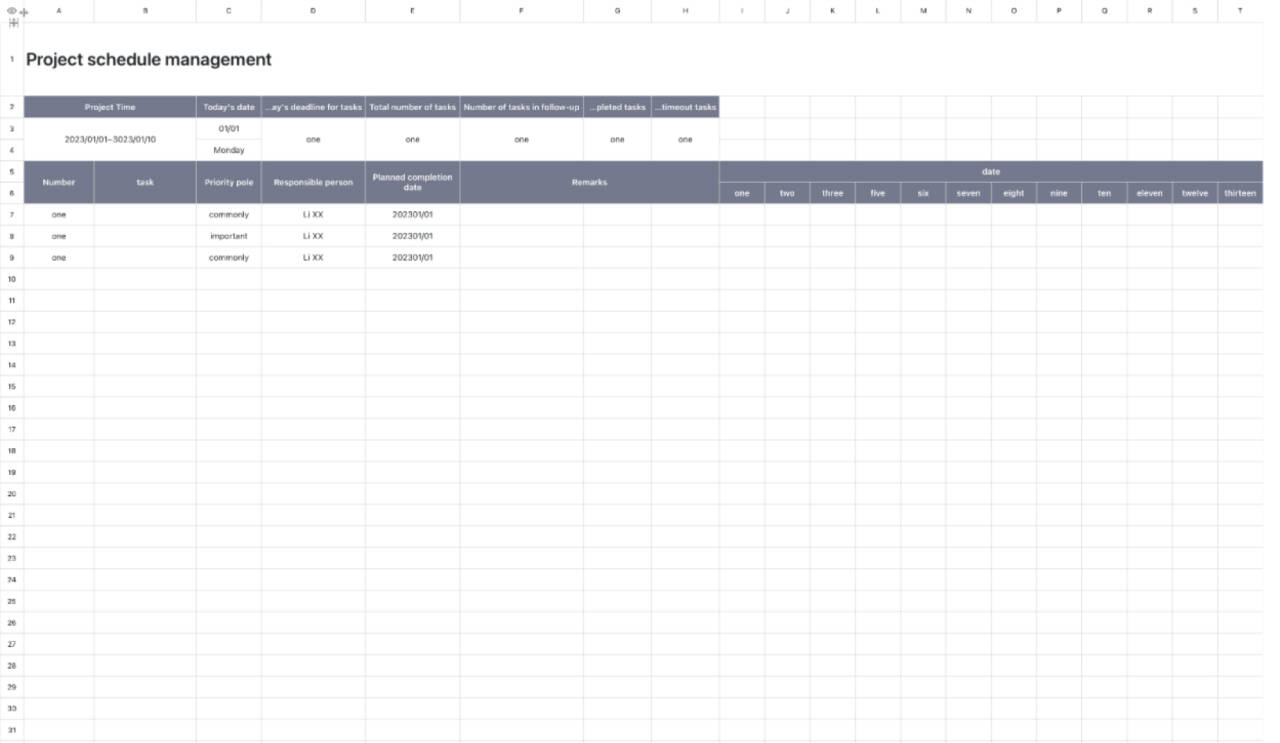Select the 'two' date column header
Screen dimensions: 1280x743
coord(787,193)
